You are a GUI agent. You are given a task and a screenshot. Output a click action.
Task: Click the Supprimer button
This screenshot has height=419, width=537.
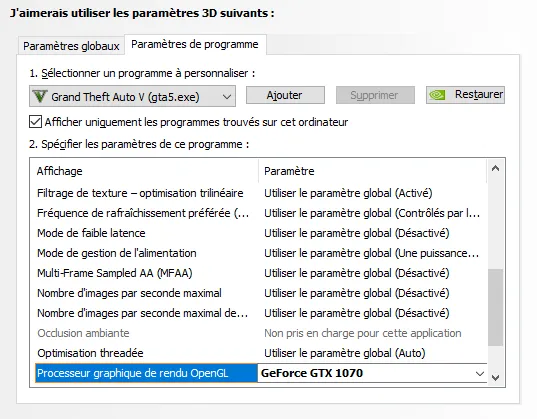click(375, 95)
